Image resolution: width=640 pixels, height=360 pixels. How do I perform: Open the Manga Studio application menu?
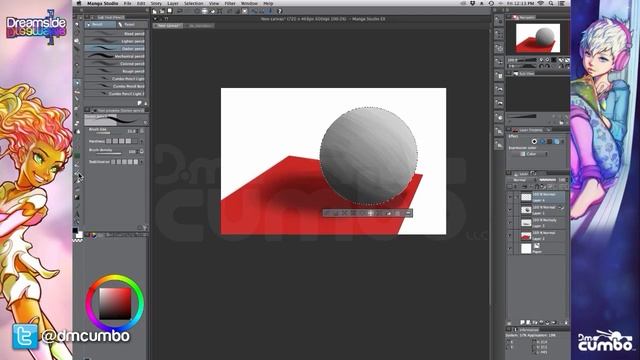[x=103, y=3]
